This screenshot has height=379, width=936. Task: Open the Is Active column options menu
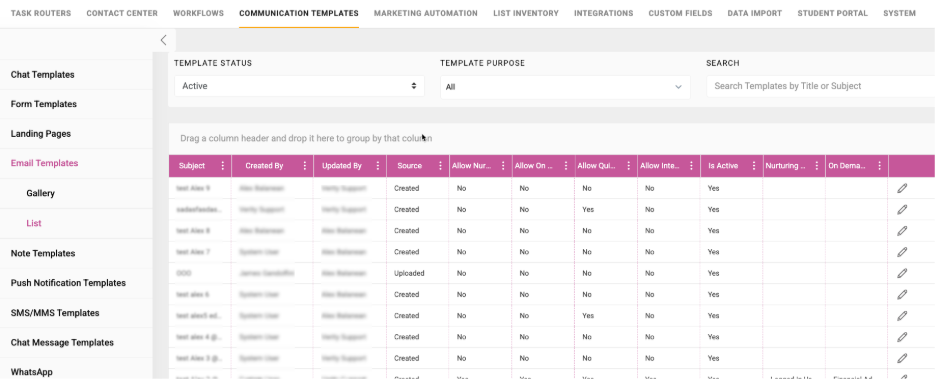754,166
